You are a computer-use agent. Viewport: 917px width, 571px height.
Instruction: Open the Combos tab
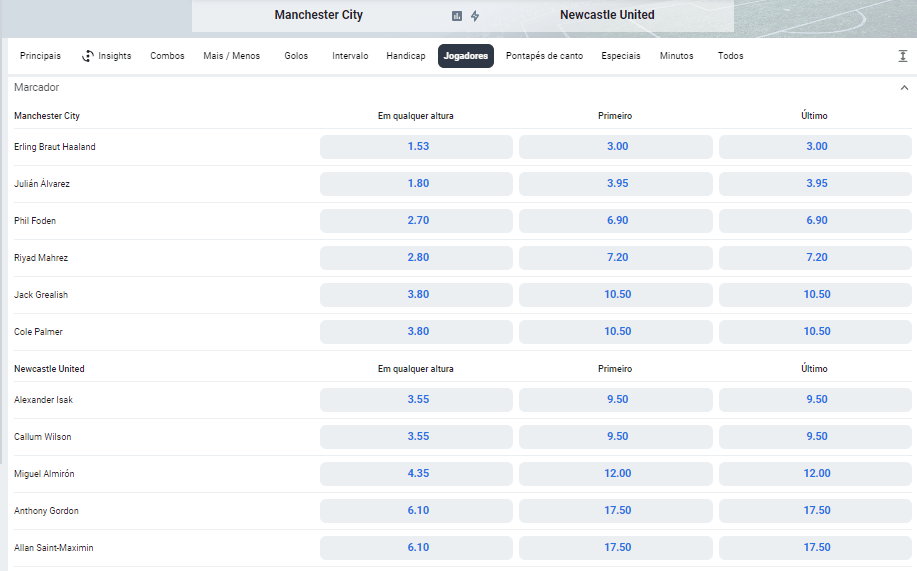click(167, 56)
